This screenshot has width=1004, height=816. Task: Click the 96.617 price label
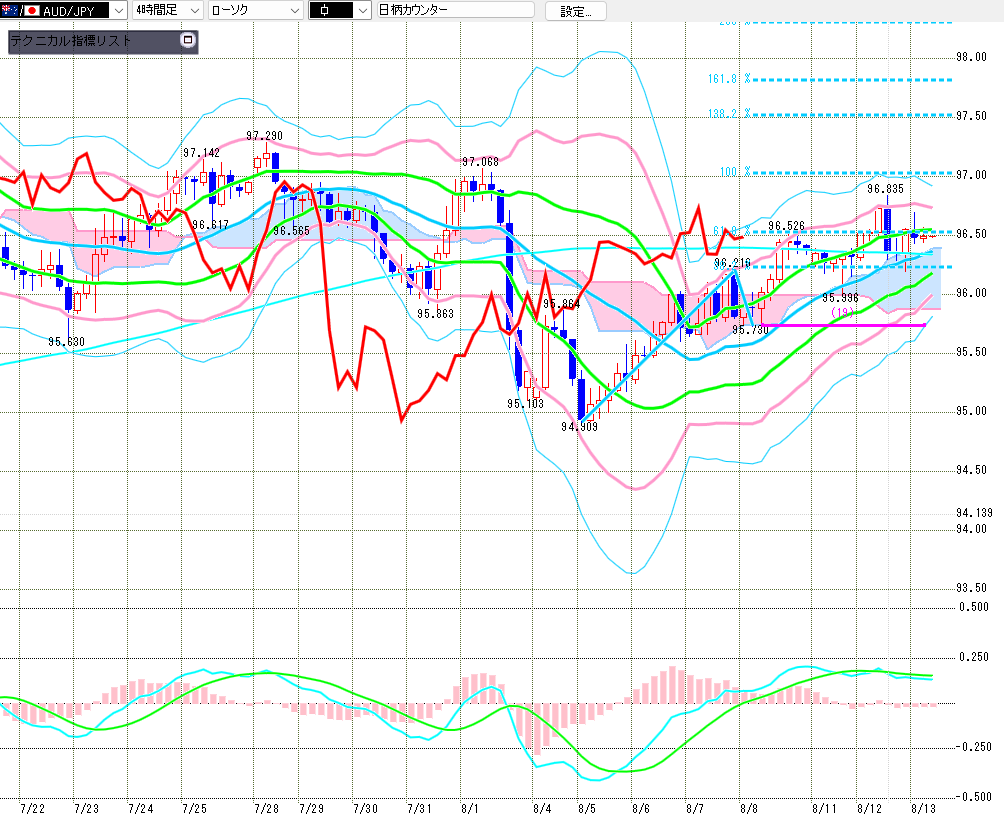coord(210,225)
